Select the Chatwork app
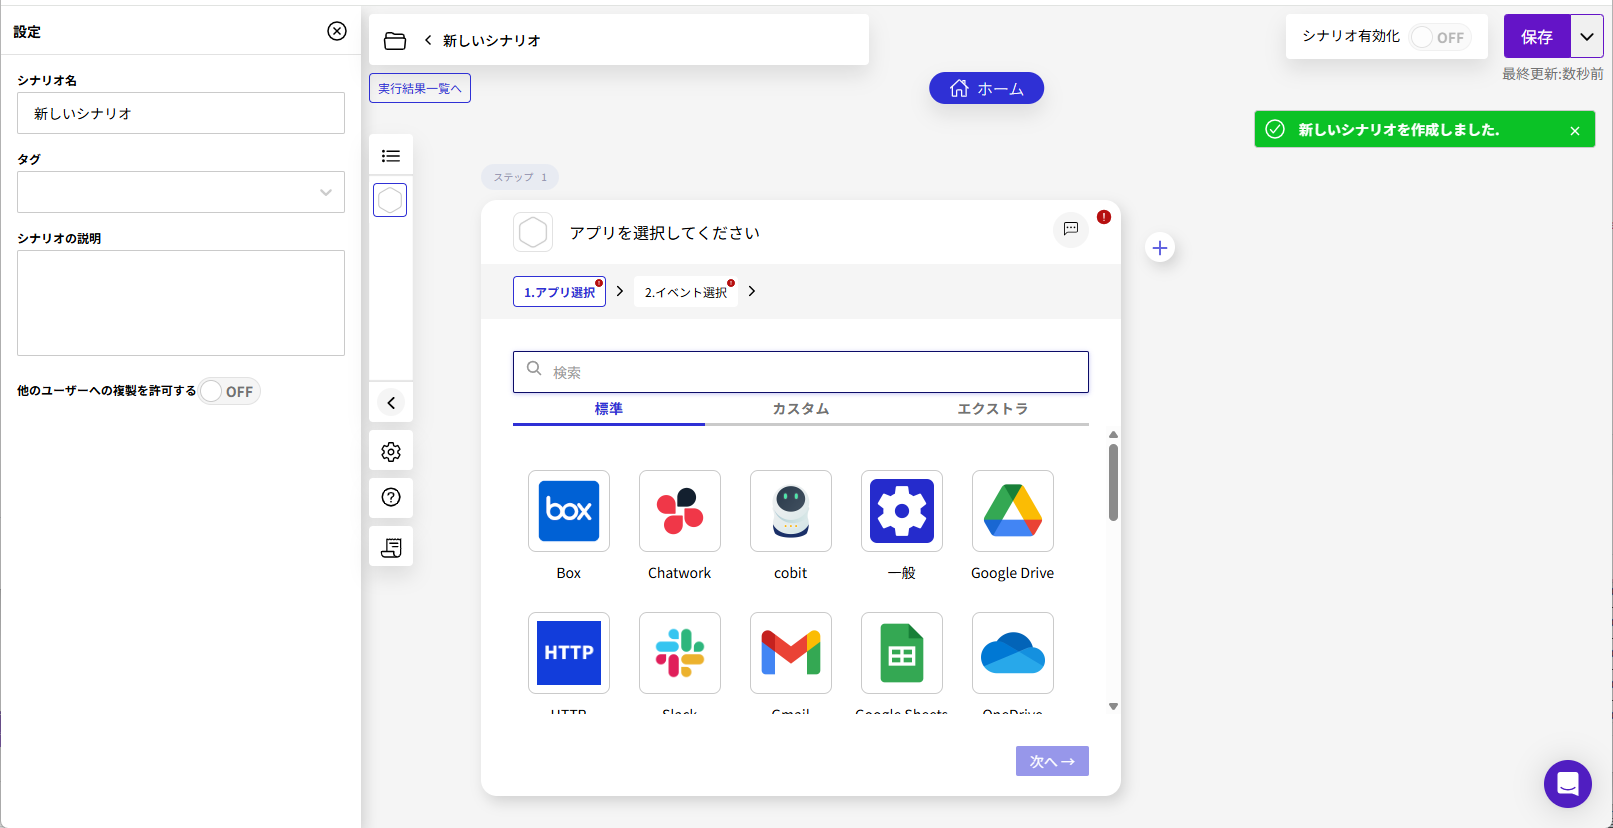1613x828 pixels. point(680,511)
